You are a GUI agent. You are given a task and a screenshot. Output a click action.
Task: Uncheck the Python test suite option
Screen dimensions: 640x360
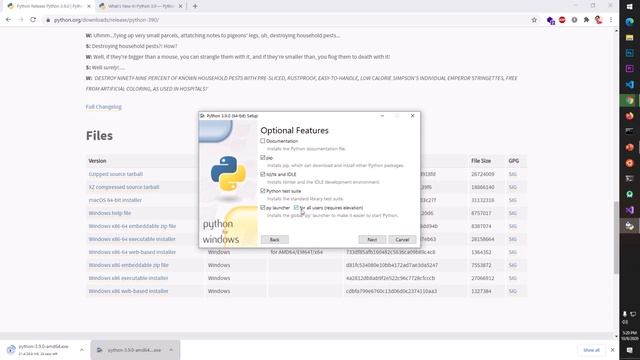coord(263,191)
